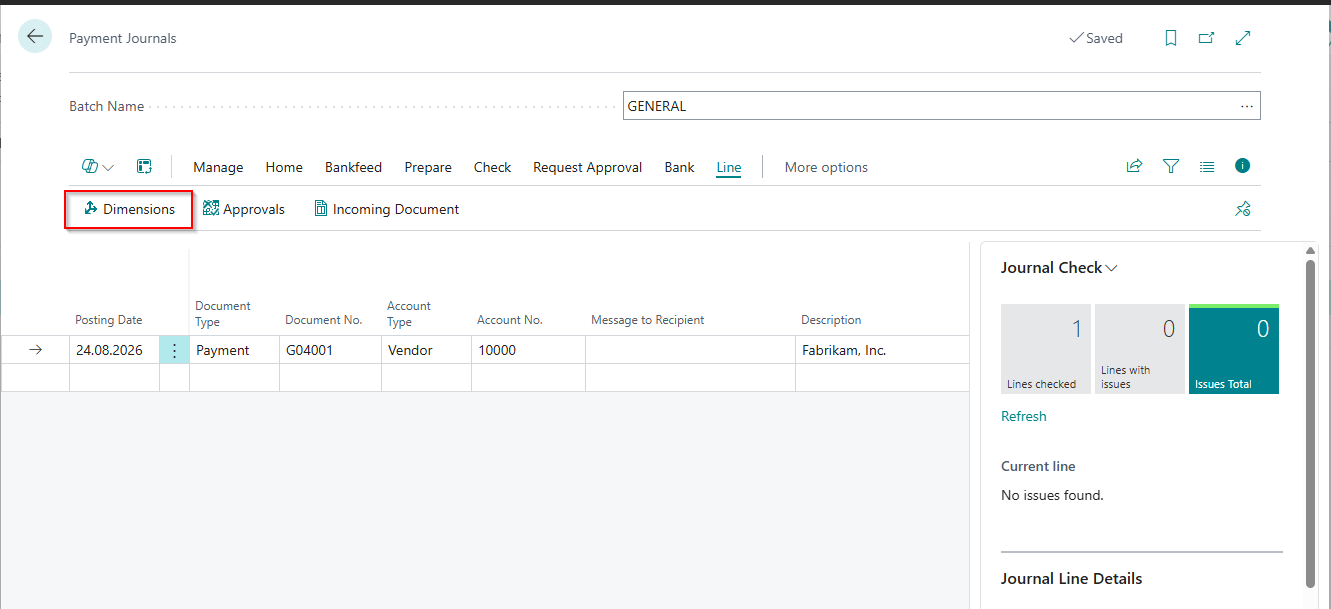This screenshot has height=609, width=1331.
Task: Click the Refresh link
Action: [x=1023, y=416]
